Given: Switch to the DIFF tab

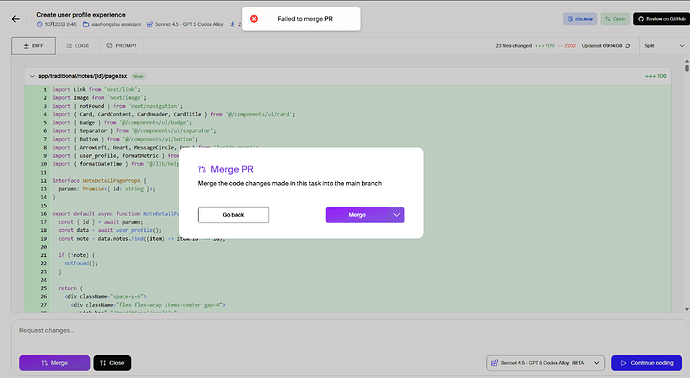Looking at the screenshot, I should click(x=33, y=46).
